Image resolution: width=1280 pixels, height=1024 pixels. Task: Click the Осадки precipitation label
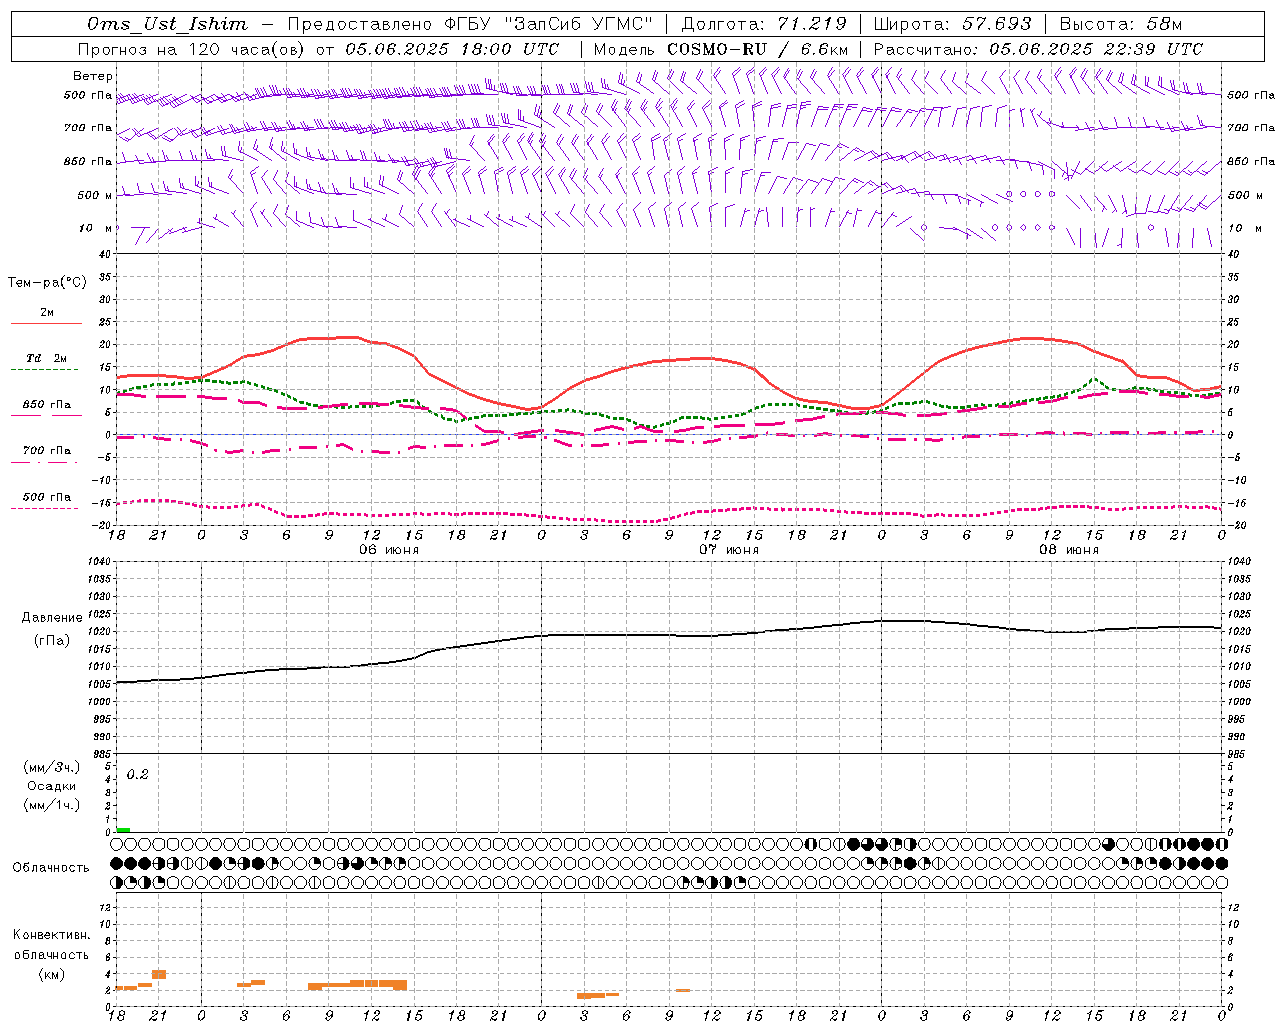[x=51, y=786]
